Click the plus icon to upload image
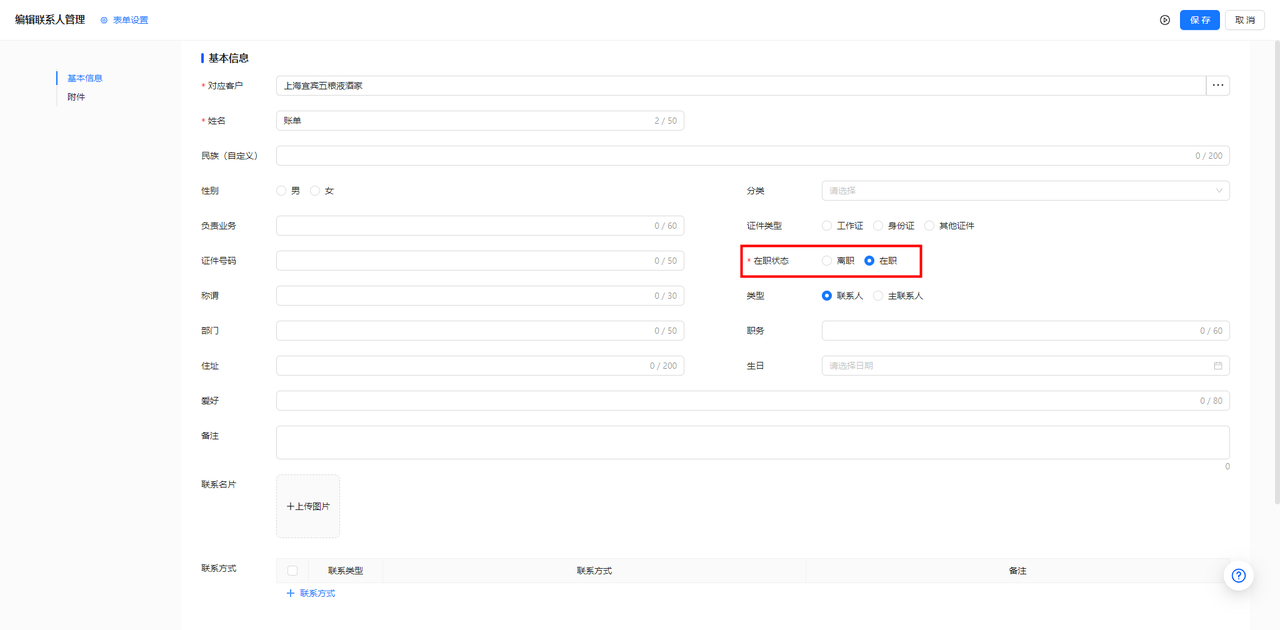1280x630 pixels. pyautogui.click(x=290, y=507)
